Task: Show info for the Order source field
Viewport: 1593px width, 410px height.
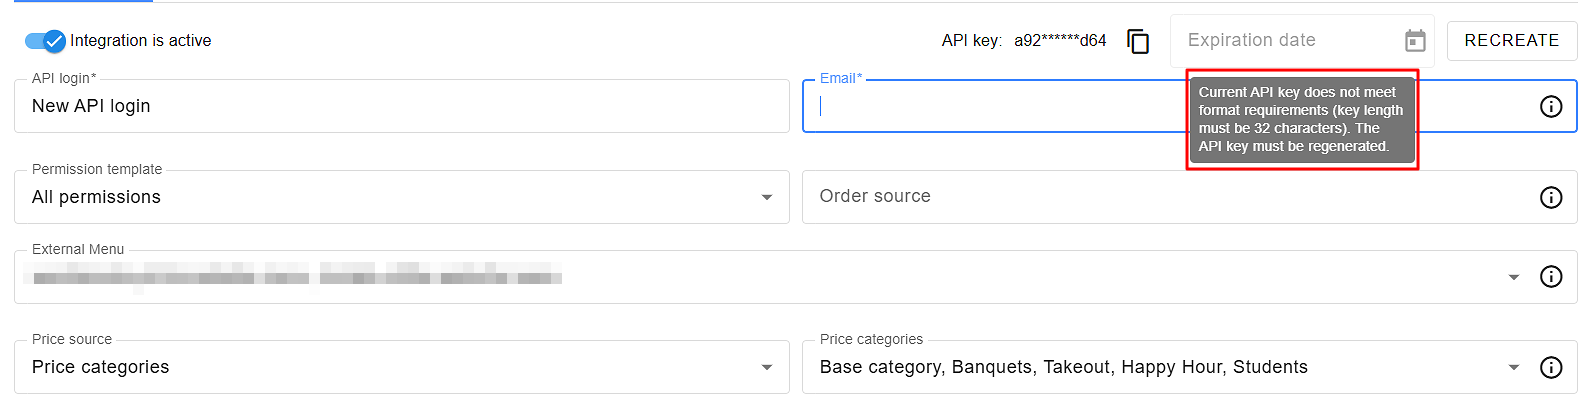Action: [x=1550, y=197]
